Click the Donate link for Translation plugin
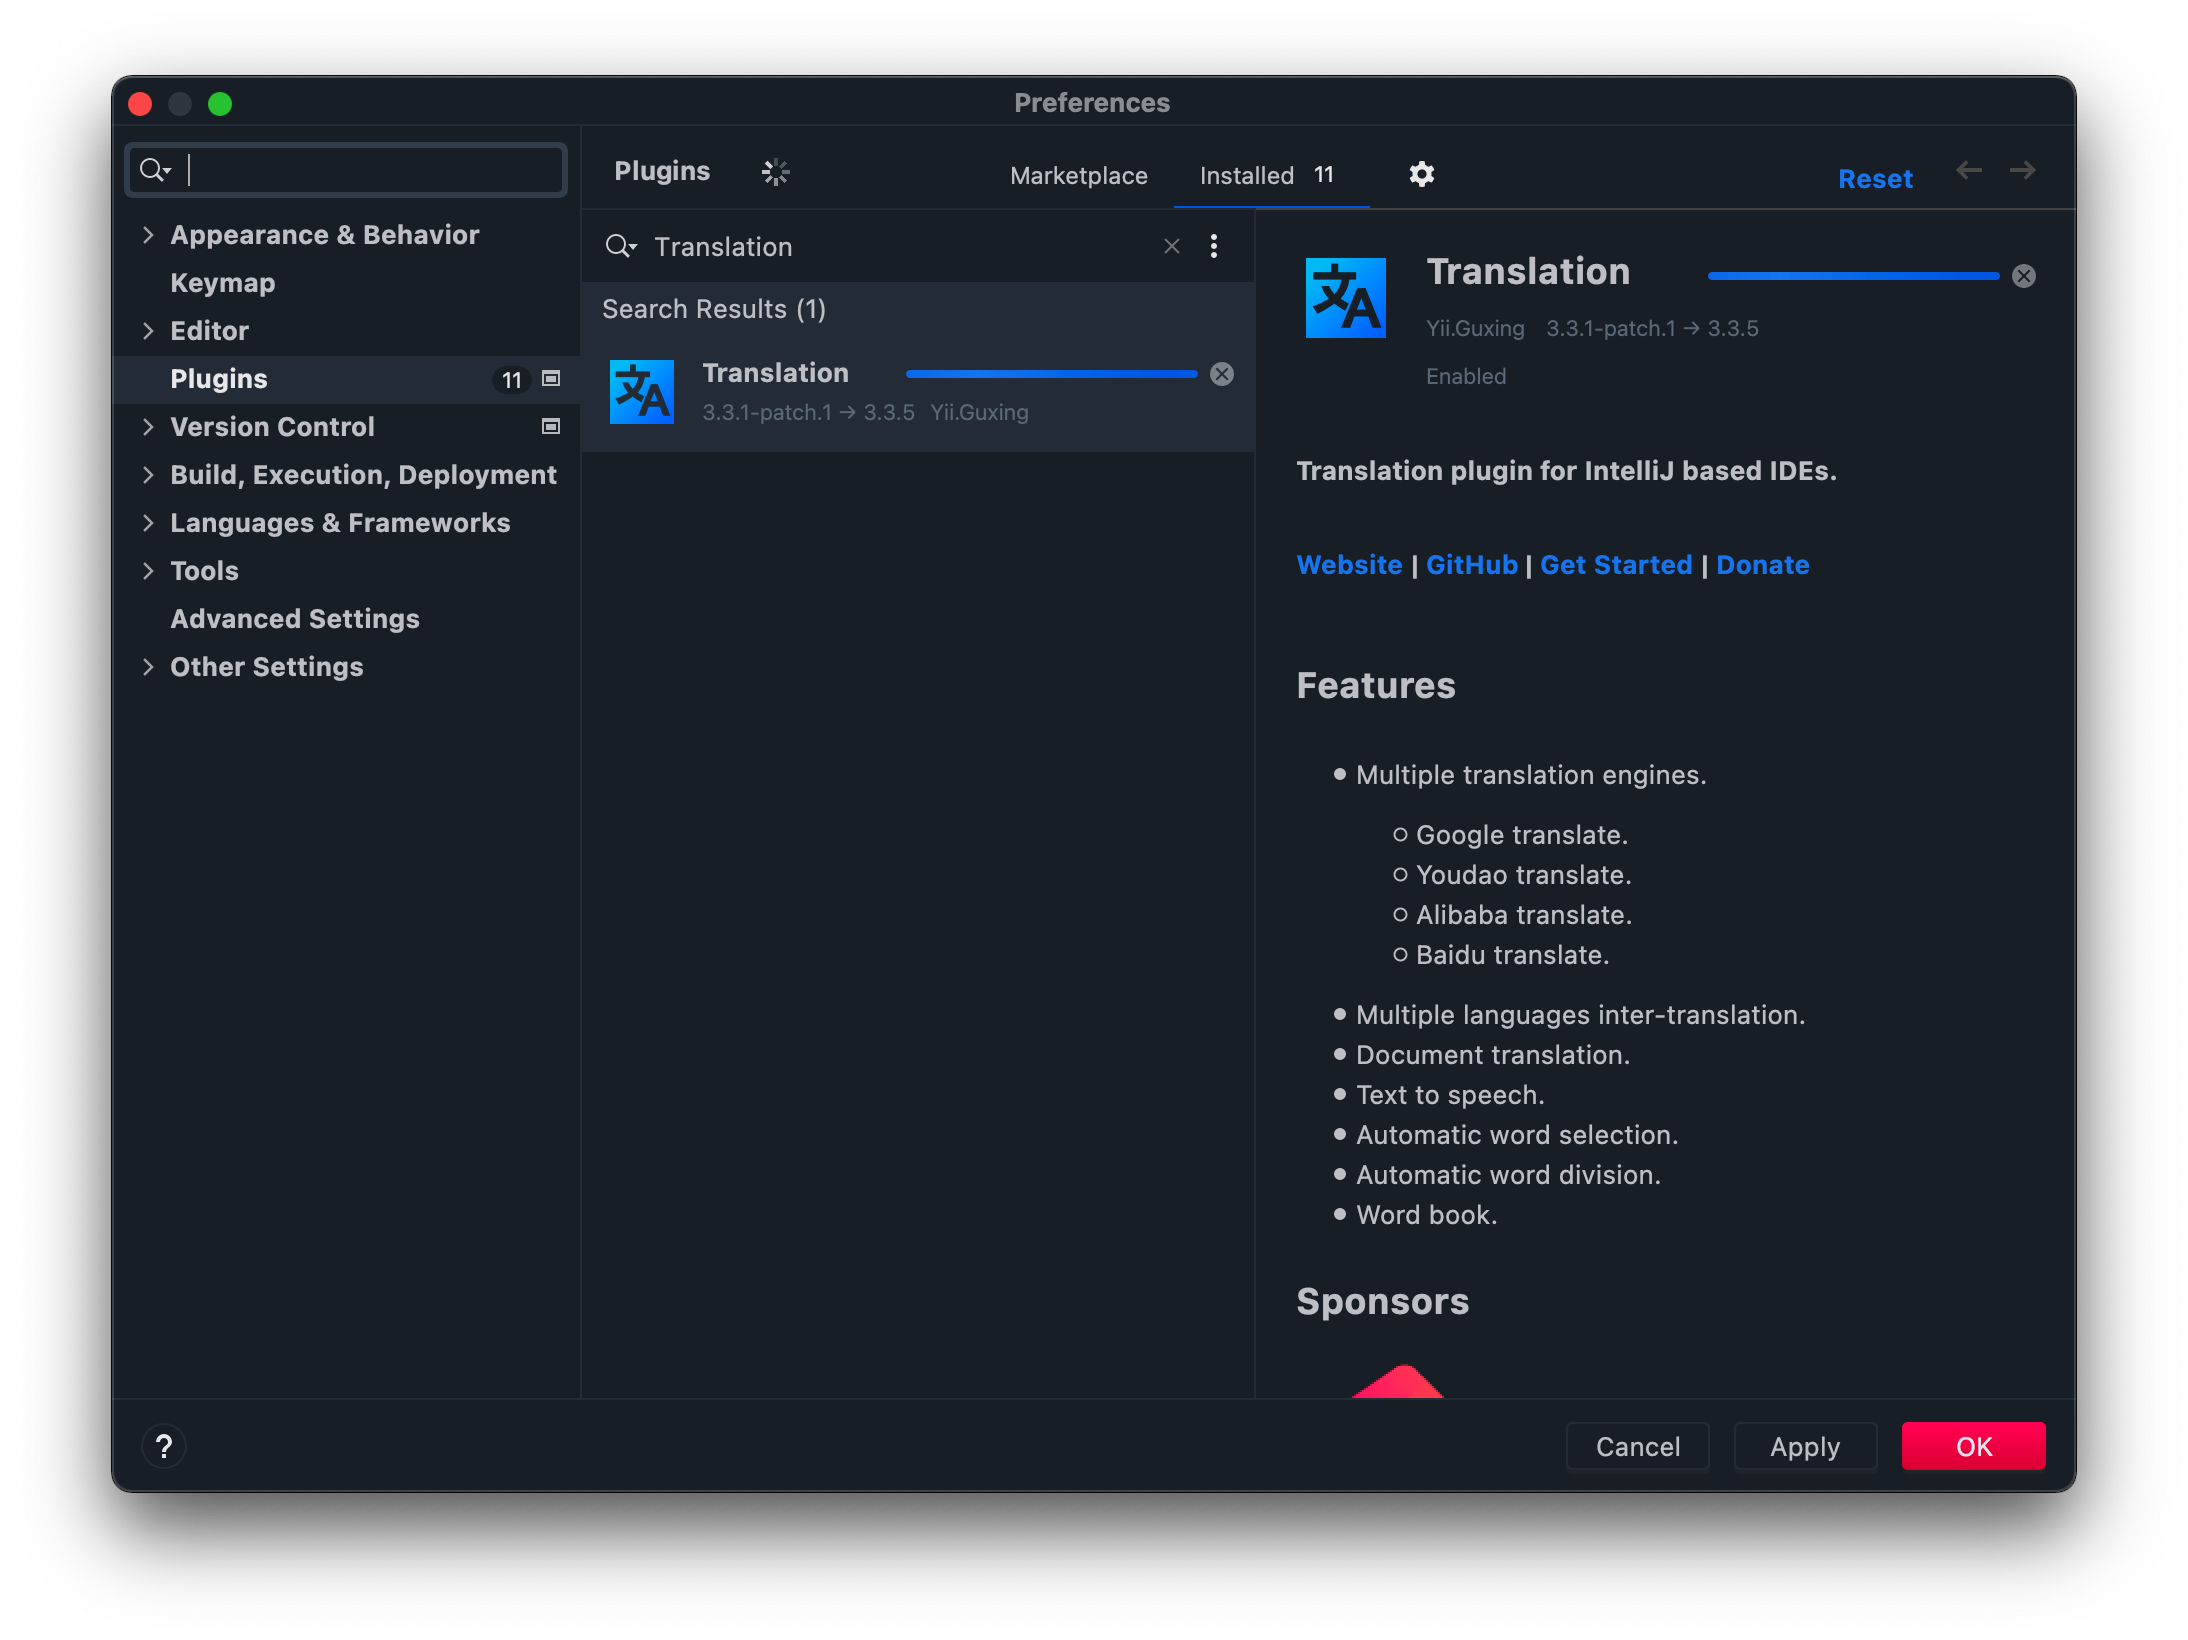 point(1764,565)
